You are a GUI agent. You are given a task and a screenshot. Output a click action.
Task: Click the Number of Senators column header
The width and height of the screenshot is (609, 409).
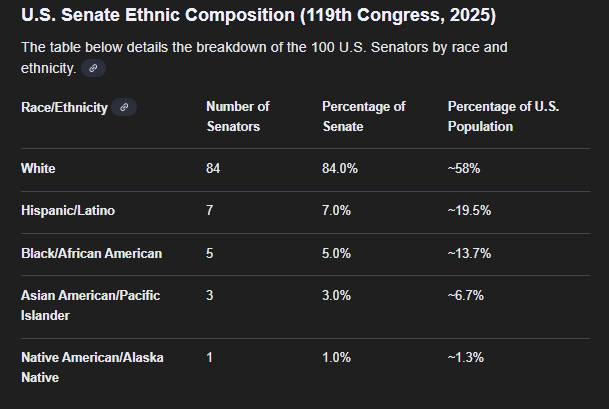pos(238,117)
